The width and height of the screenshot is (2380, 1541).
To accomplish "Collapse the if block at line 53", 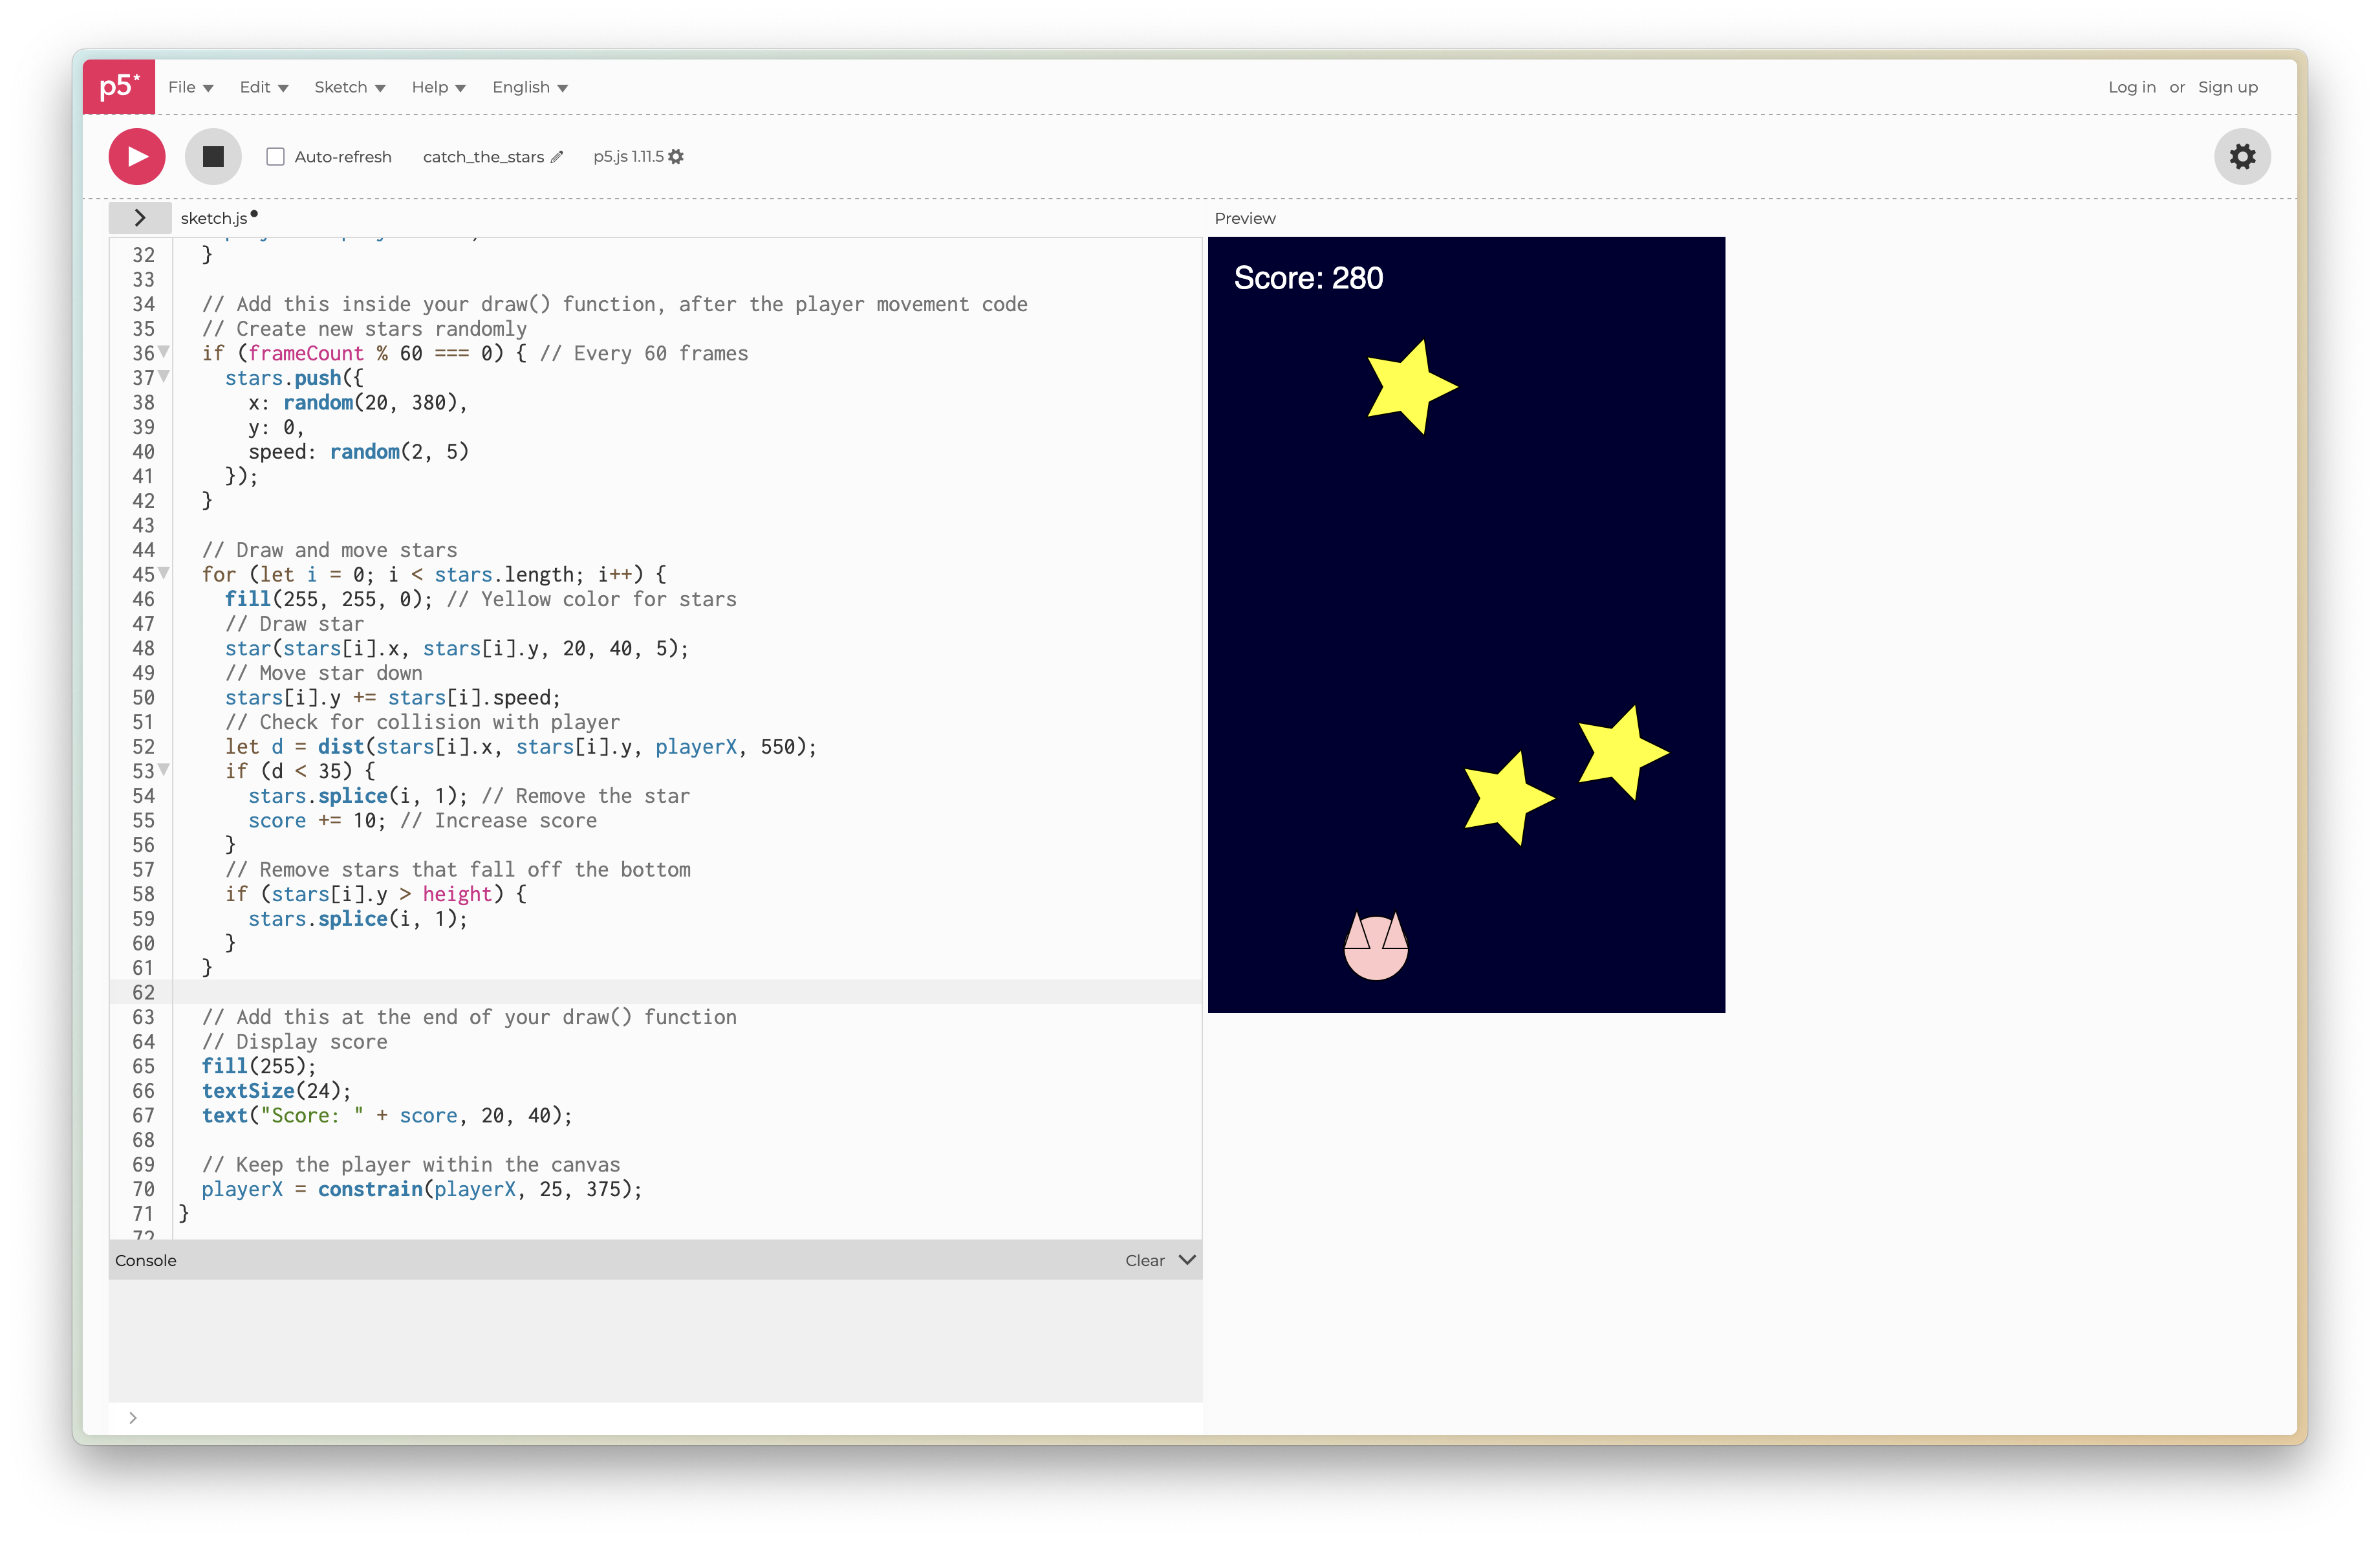I will pos(163,771).
